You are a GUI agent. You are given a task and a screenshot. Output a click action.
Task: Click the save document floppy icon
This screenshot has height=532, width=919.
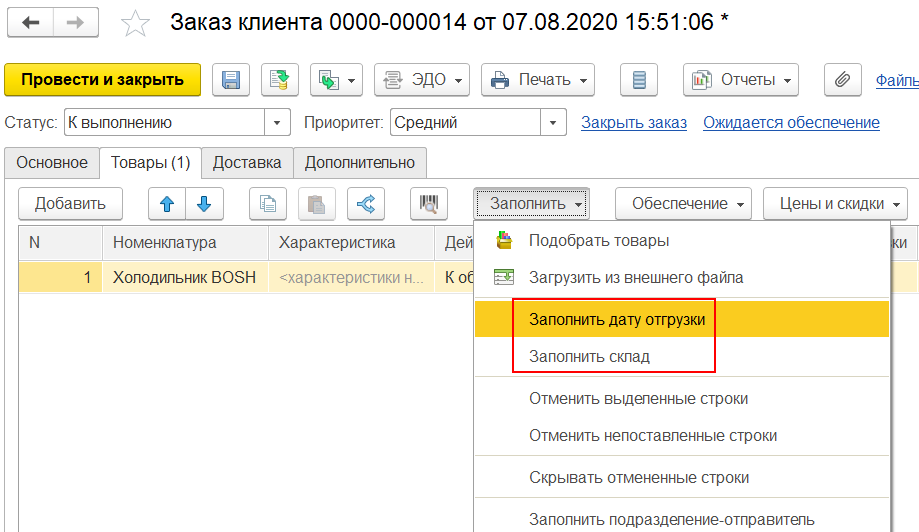231,80
